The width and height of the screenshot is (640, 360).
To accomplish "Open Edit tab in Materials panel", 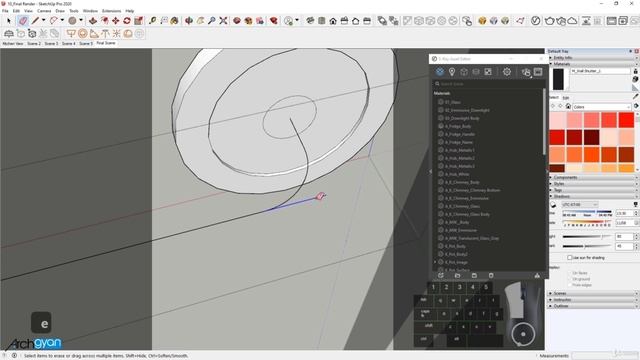I will (x=566, y=98).
